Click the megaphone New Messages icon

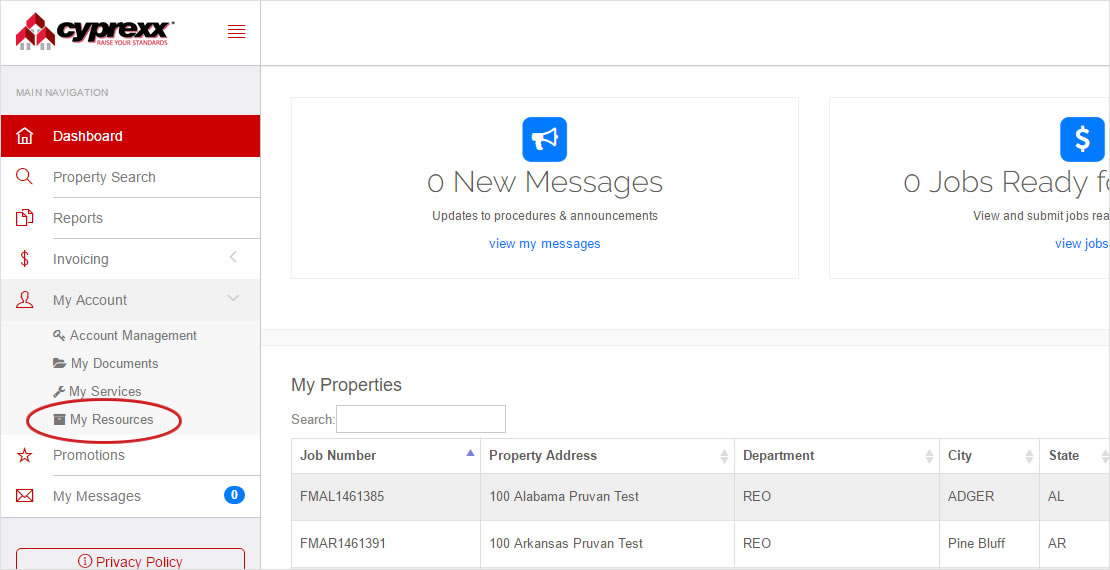pos(544,139)
